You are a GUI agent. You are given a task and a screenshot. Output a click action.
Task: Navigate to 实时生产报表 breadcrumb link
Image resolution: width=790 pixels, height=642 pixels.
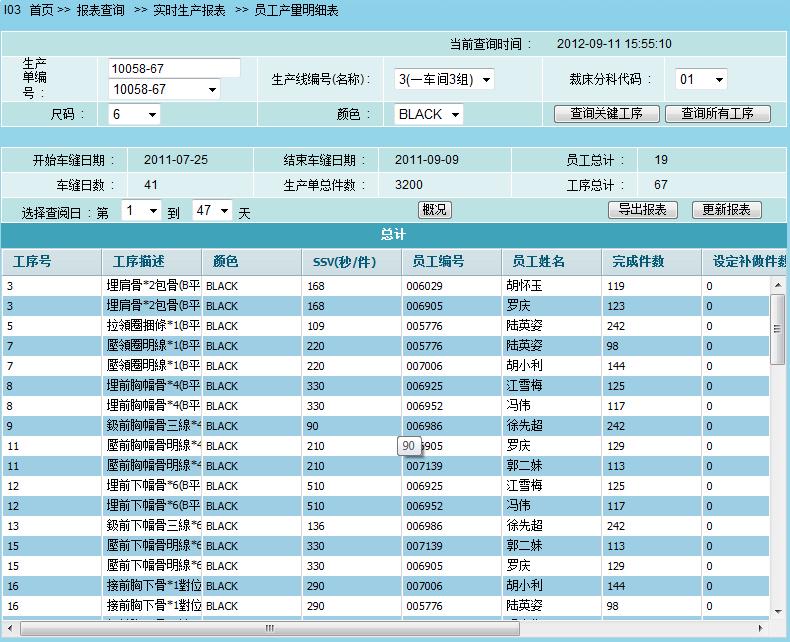pyautogui.click(x=189, y=10)
